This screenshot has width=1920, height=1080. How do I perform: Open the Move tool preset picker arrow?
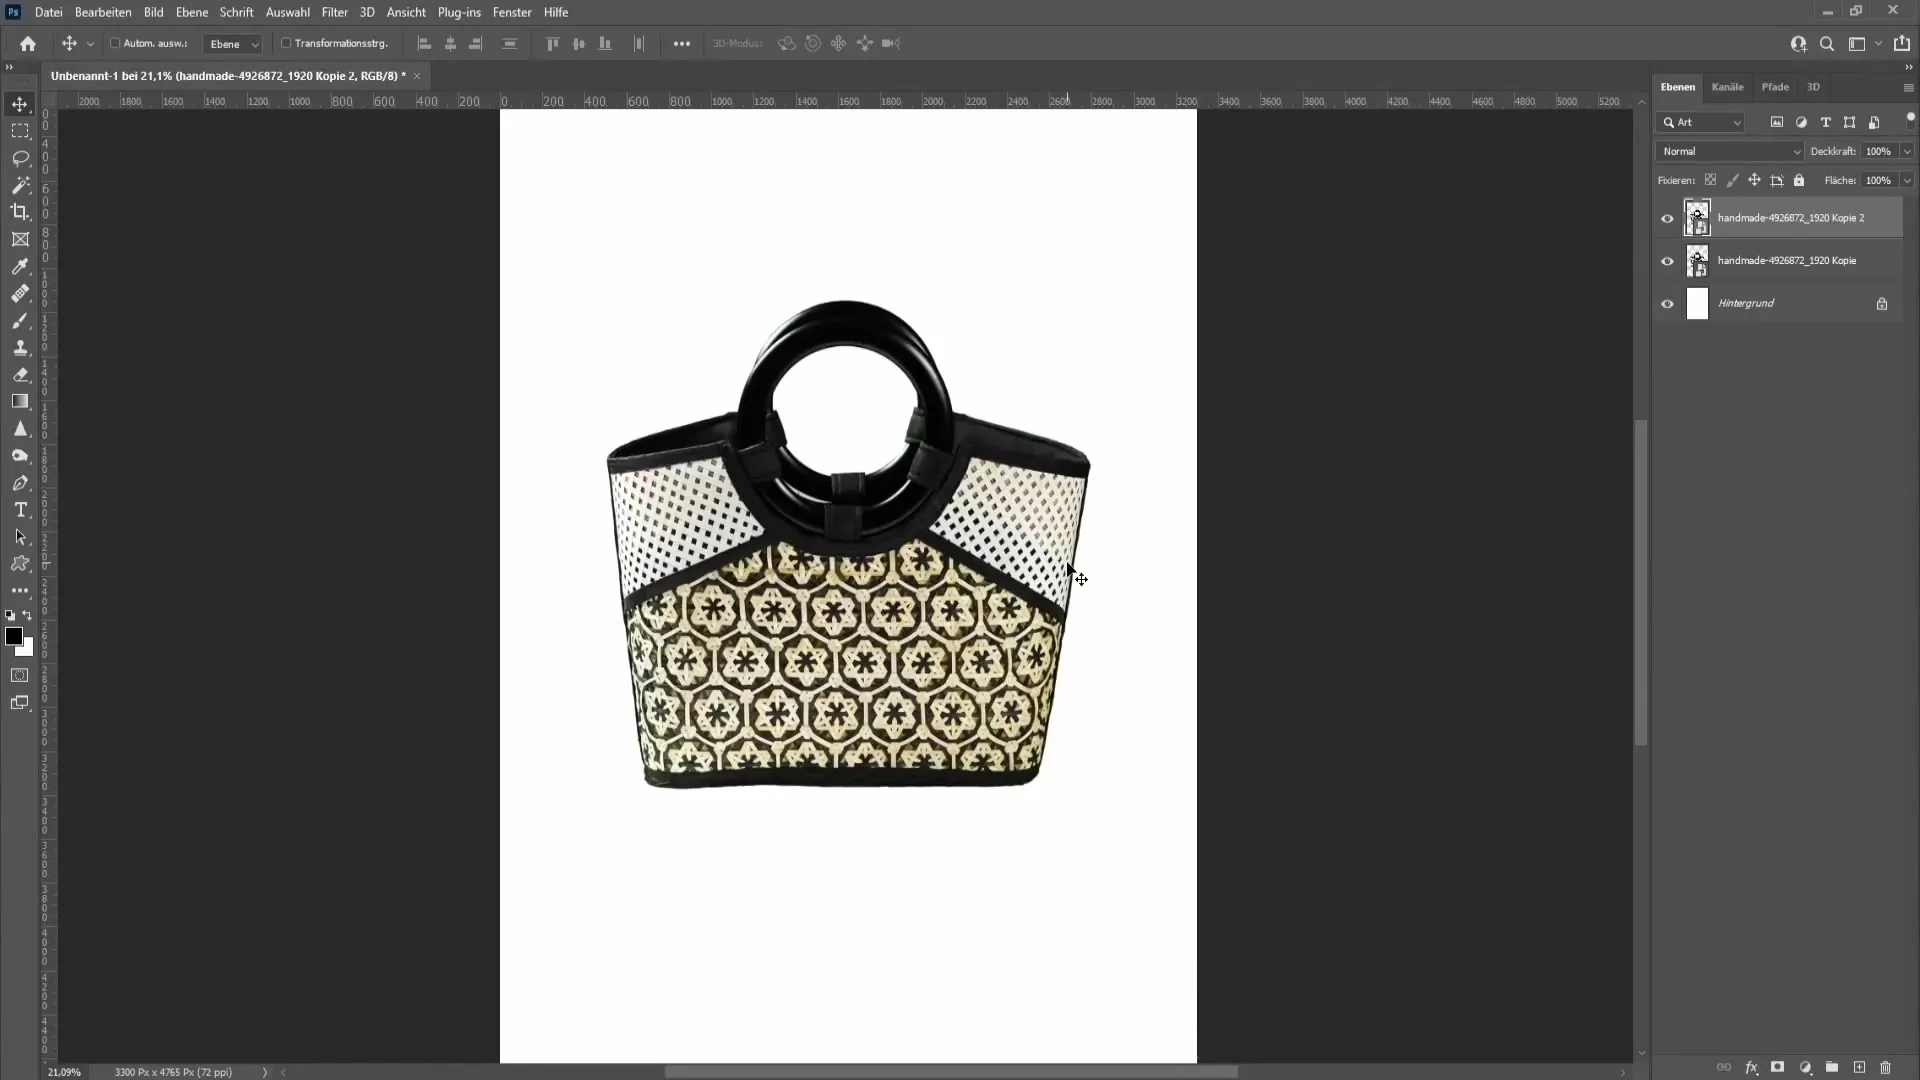tap(90, 44)
